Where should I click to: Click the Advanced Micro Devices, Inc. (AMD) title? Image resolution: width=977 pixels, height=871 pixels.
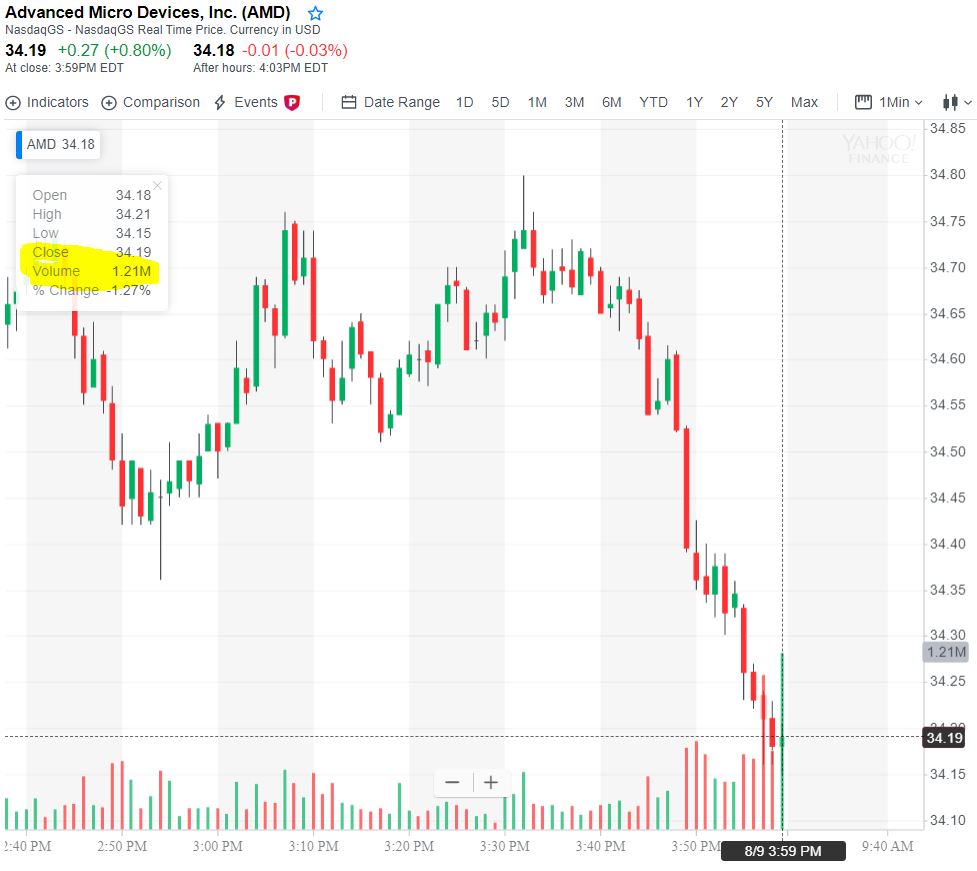click(148, 12)
